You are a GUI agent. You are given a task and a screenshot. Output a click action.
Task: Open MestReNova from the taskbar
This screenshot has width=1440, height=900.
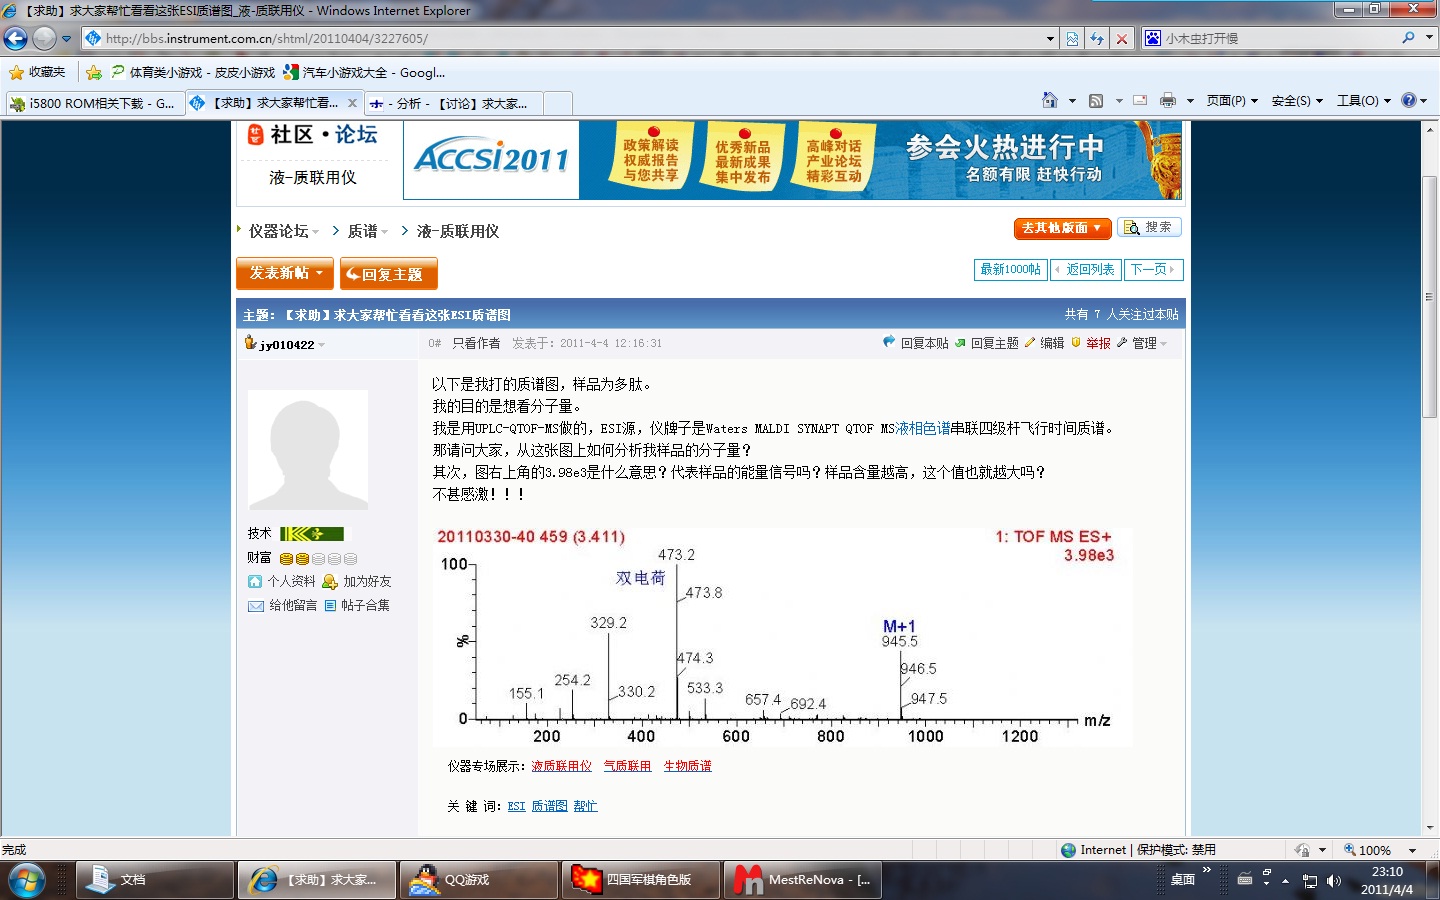(x=803, y=880)
